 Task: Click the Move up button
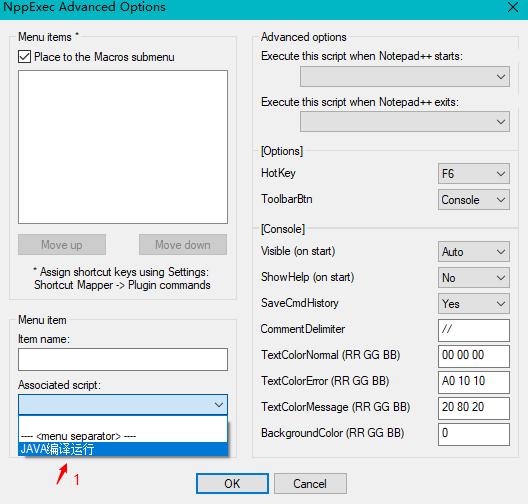coord(62,244)
